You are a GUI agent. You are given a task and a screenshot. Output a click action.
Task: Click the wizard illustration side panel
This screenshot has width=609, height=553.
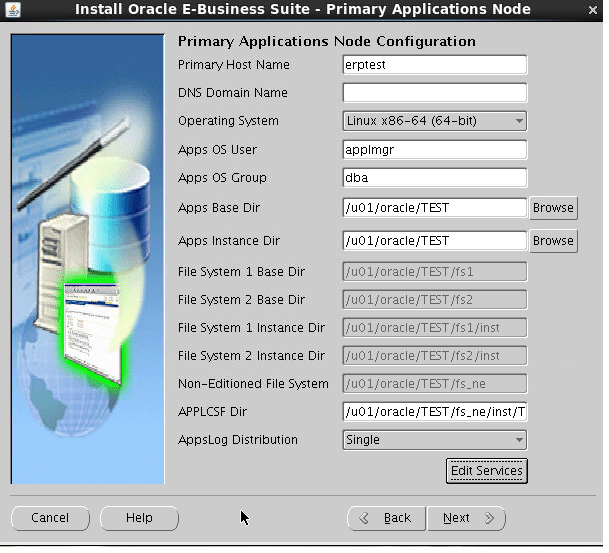tap(88, 259)
